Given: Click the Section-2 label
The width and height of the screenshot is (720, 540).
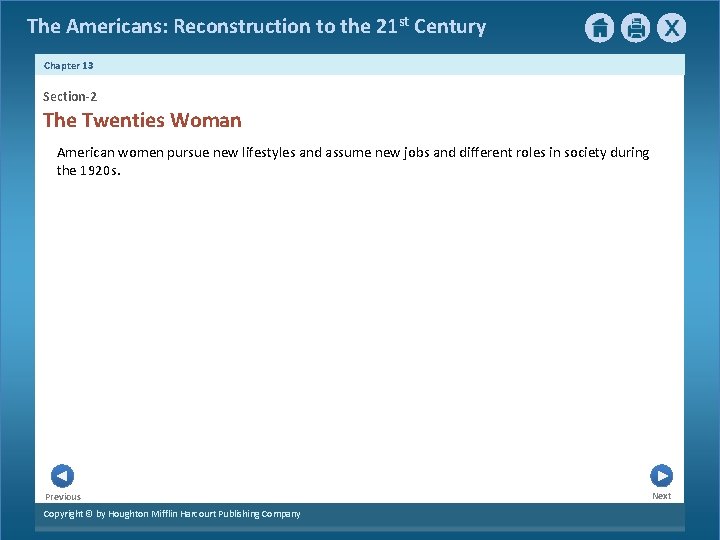Looking at the screenshot, I should coord(70,96).
